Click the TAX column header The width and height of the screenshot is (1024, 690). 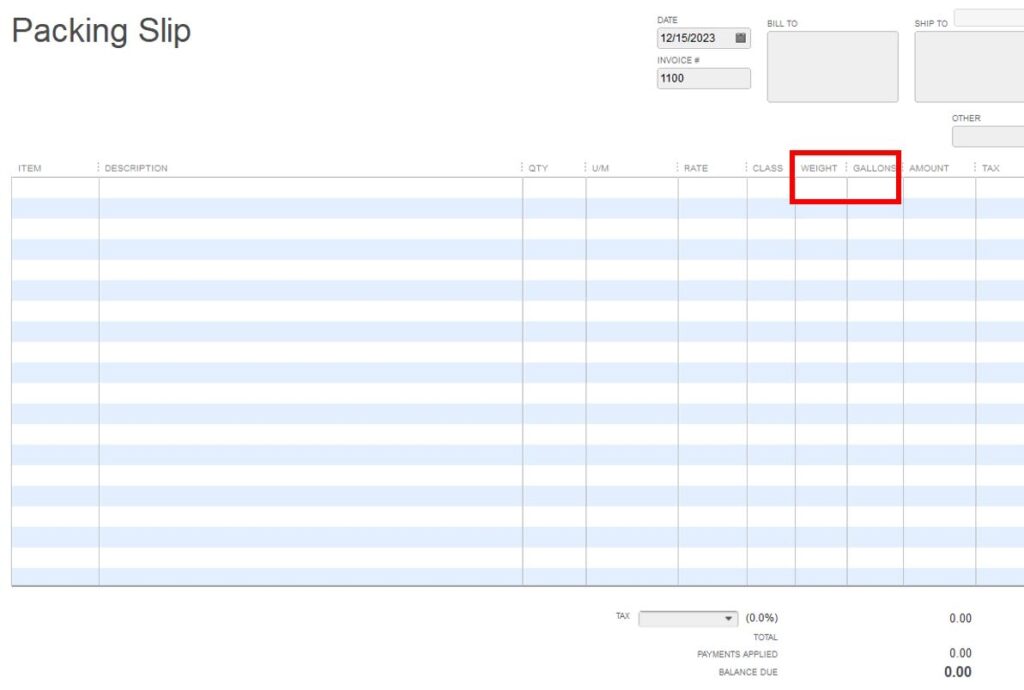pos(990,168)
